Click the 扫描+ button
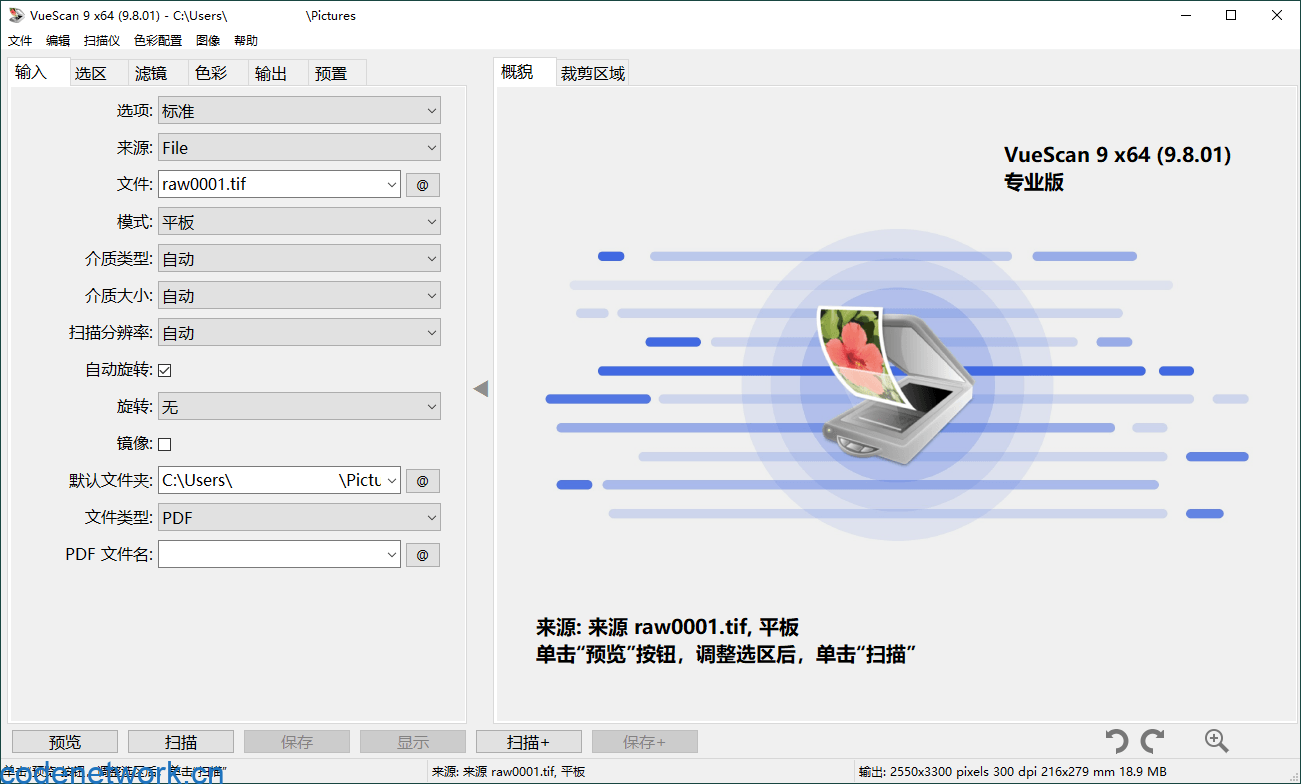 tap(529, 742)
